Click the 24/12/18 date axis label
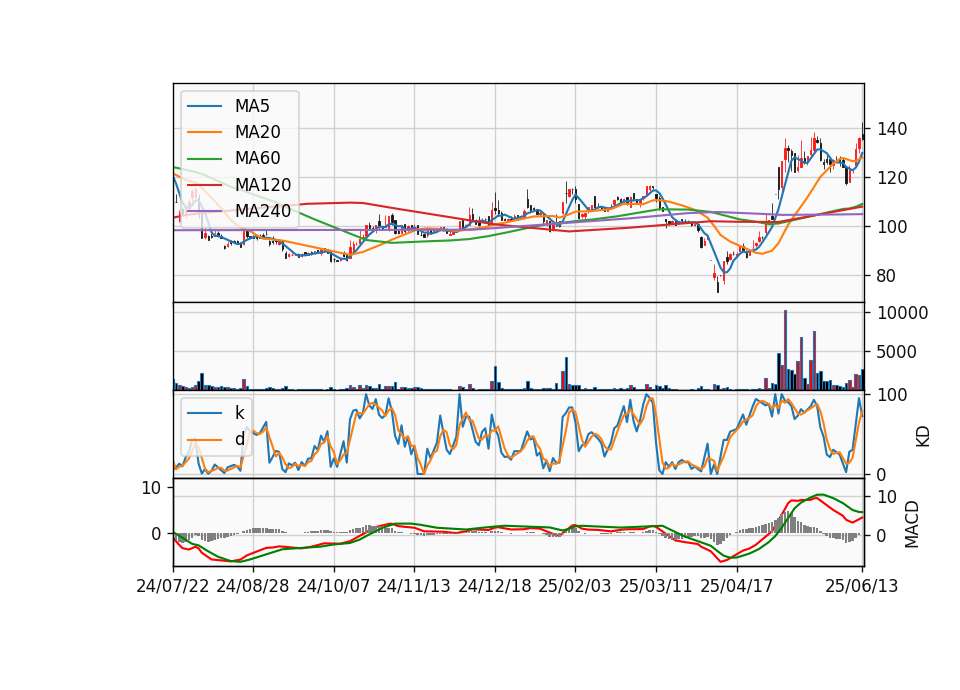 [x=495, y=586]
